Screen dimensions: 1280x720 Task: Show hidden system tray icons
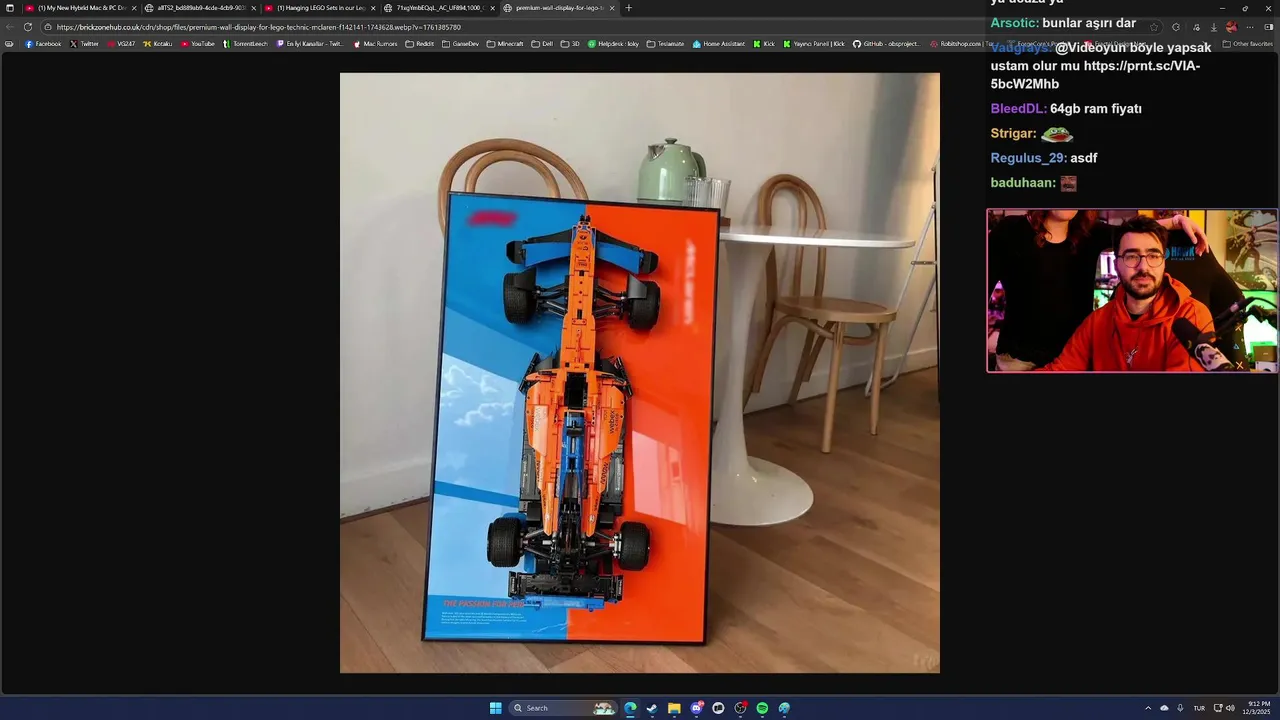[1148, 708]
